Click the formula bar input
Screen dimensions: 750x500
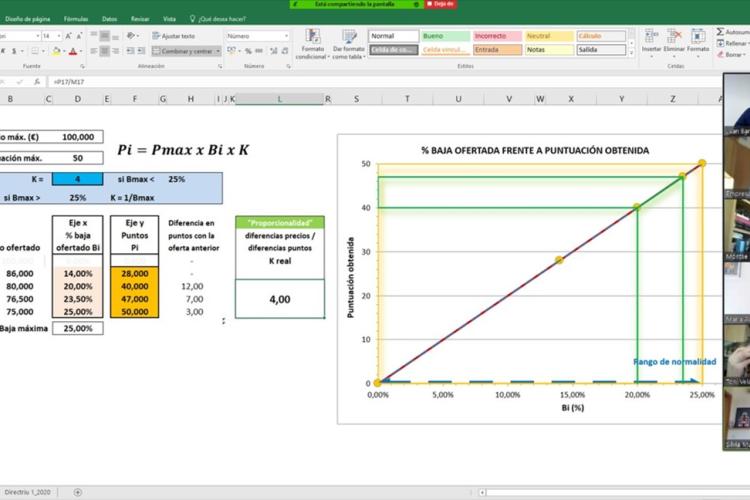(383, 82)
